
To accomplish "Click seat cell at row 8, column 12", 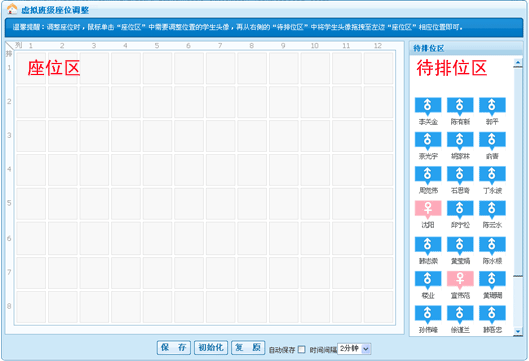I will click(379, 307).
